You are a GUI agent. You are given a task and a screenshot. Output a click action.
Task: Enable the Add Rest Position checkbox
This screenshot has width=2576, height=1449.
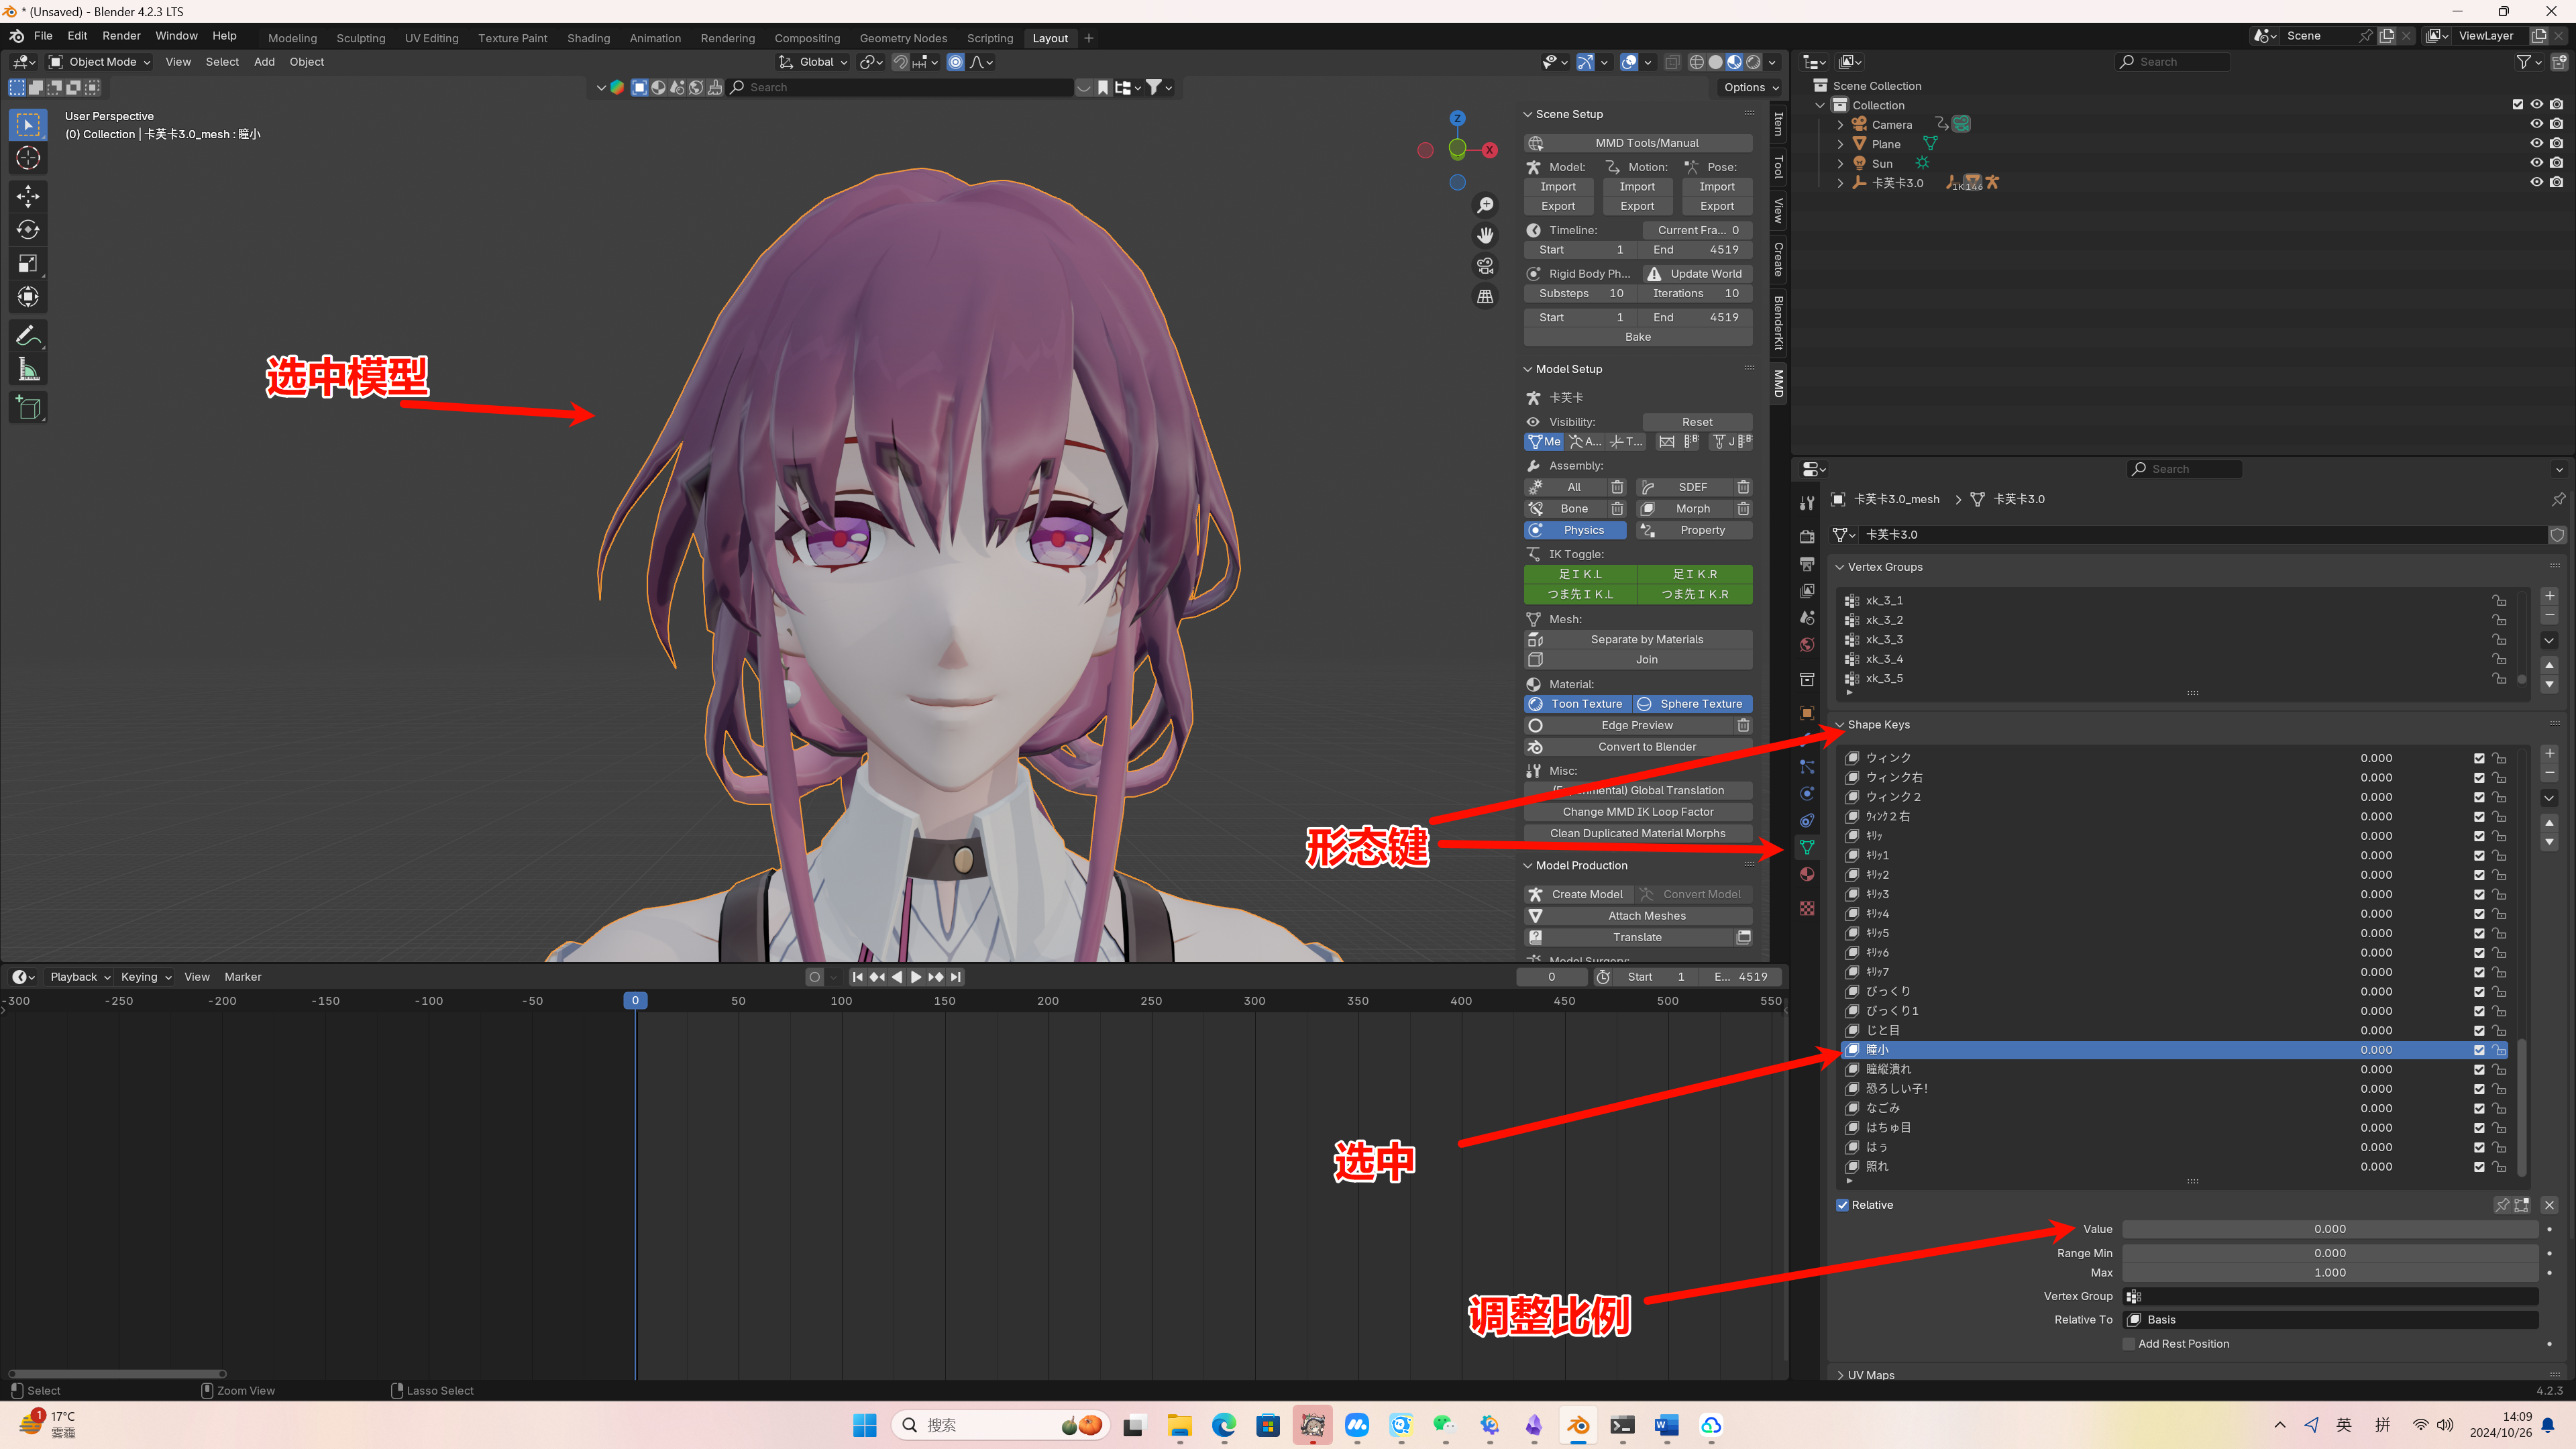(x=2129, y=1344)
